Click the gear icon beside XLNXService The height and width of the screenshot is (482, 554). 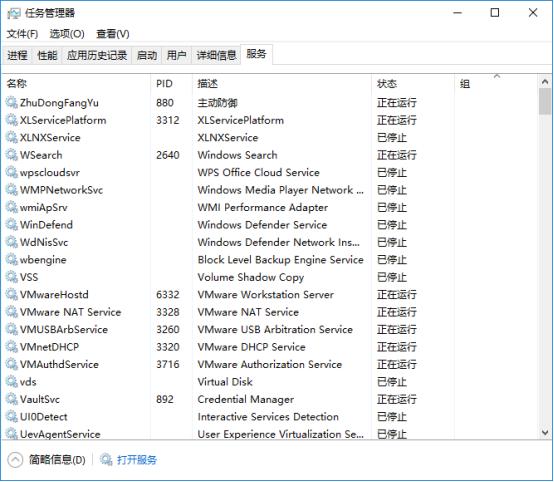click(11, 137)
